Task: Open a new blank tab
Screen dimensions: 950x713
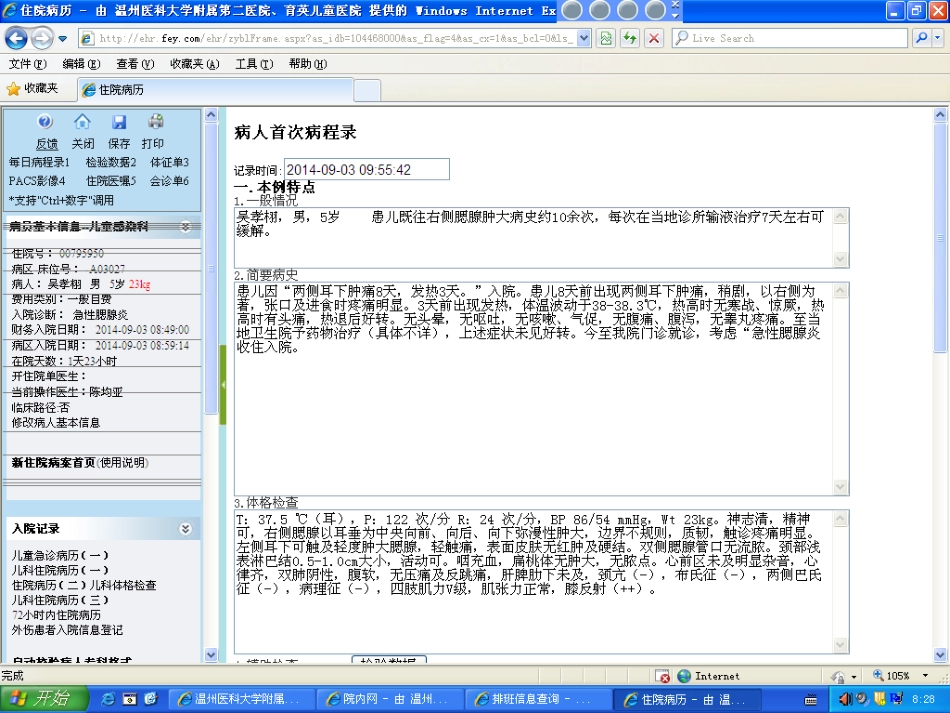Action: 367,90
